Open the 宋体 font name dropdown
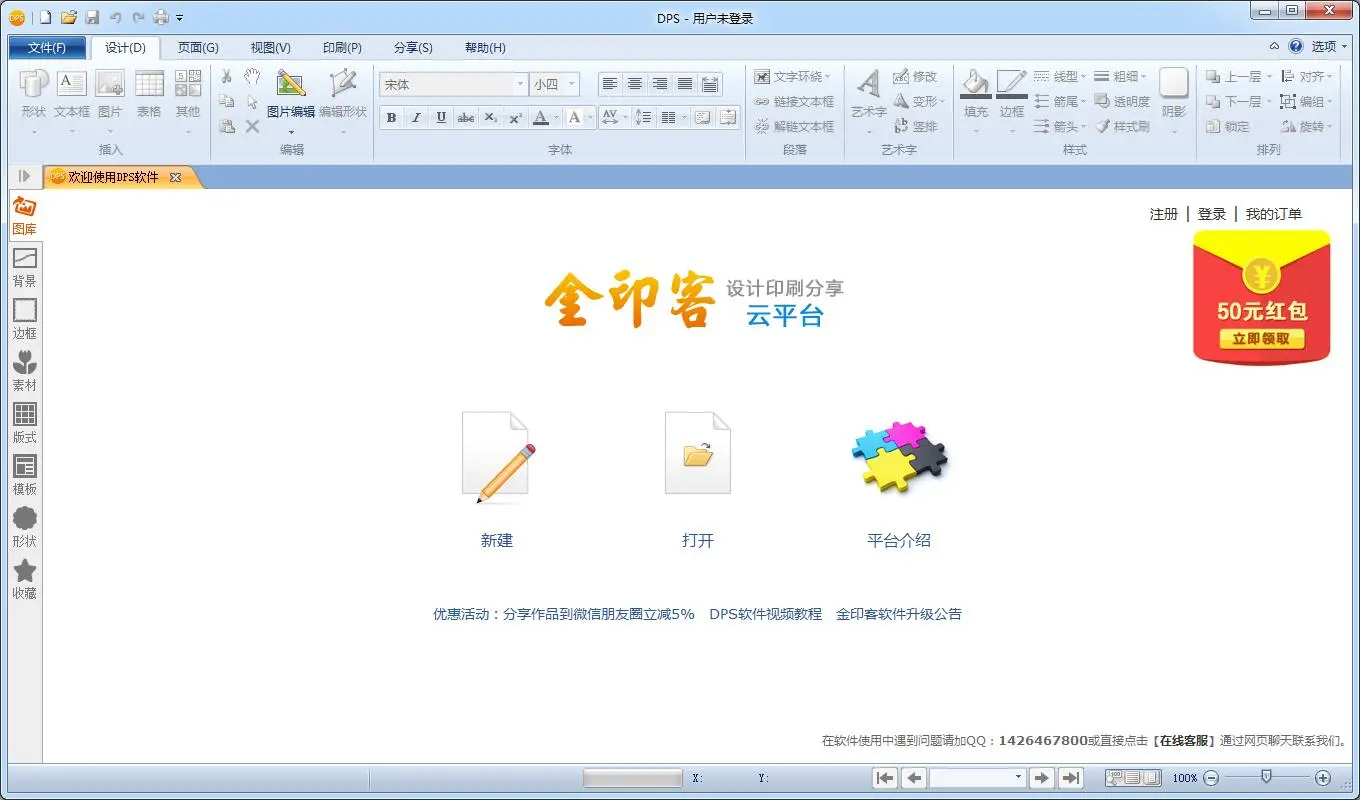This screenshot has width=1360, height=800. point(520,84)
